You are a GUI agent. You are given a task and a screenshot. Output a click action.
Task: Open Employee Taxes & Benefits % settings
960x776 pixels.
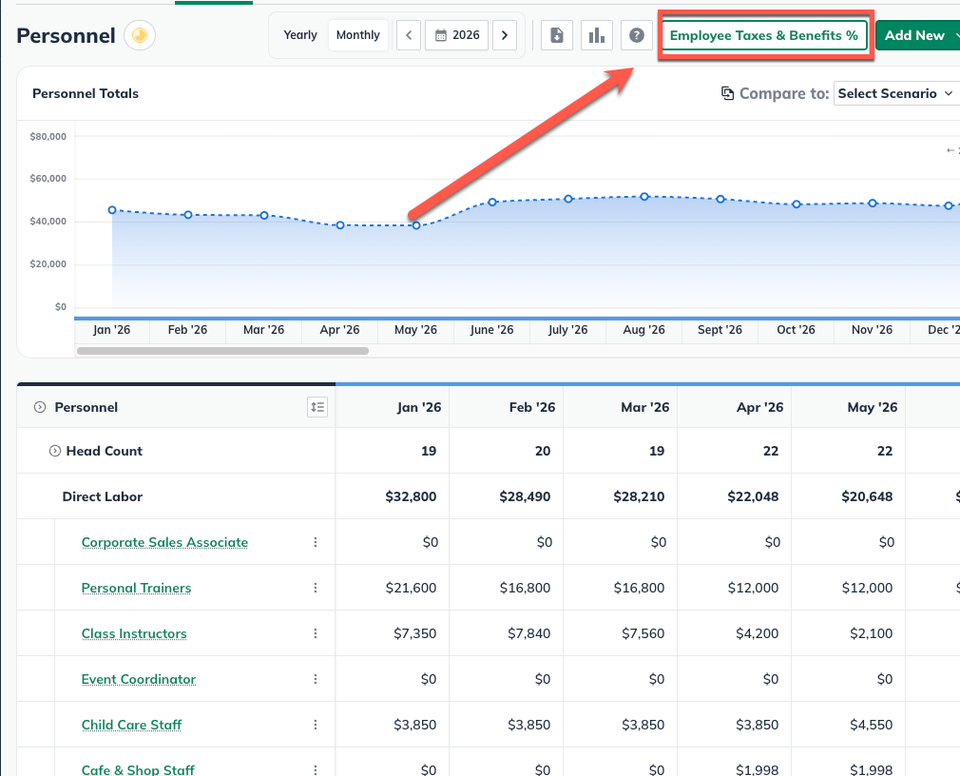(x=764, y=36)
